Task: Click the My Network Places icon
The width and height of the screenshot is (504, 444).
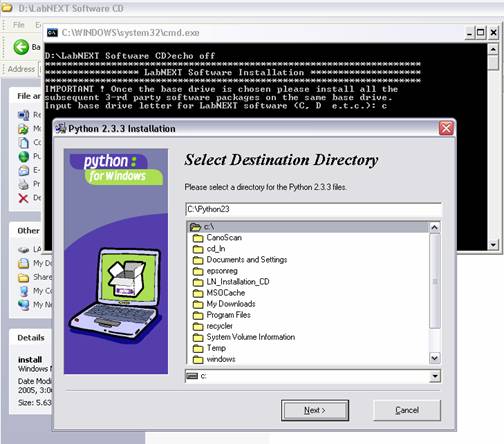Action: point(23,305)
